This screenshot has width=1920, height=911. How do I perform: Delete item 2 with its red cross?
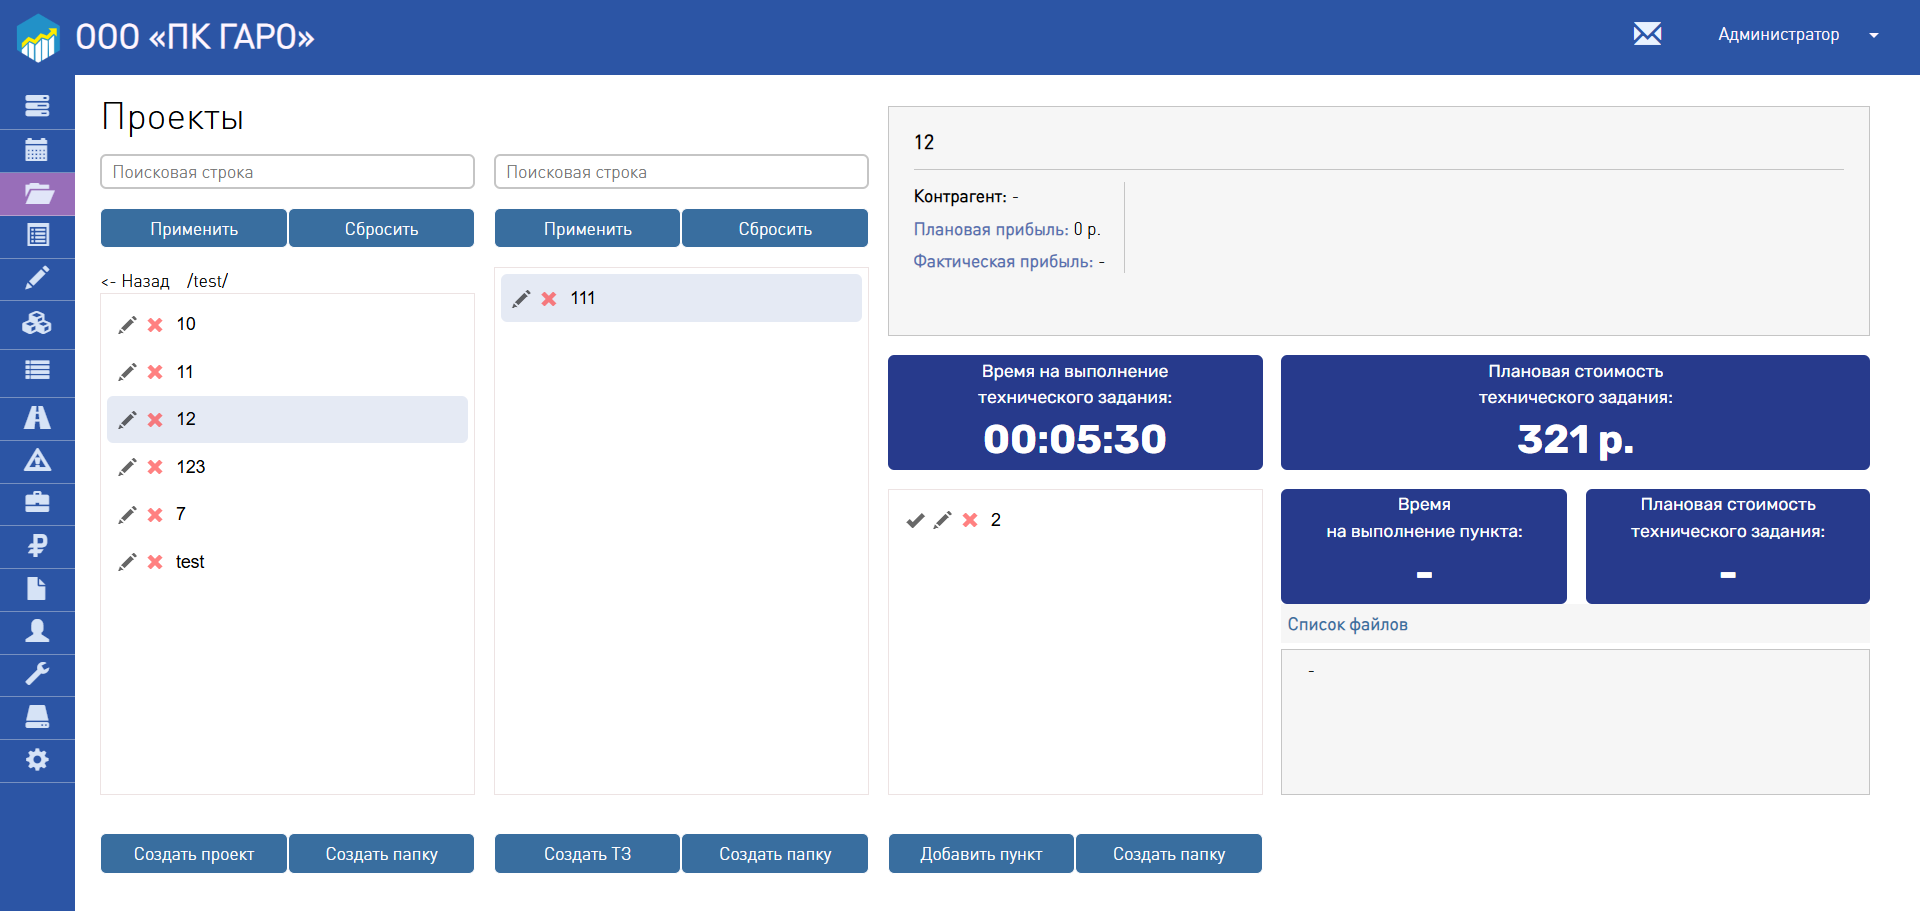coord(970,520)
